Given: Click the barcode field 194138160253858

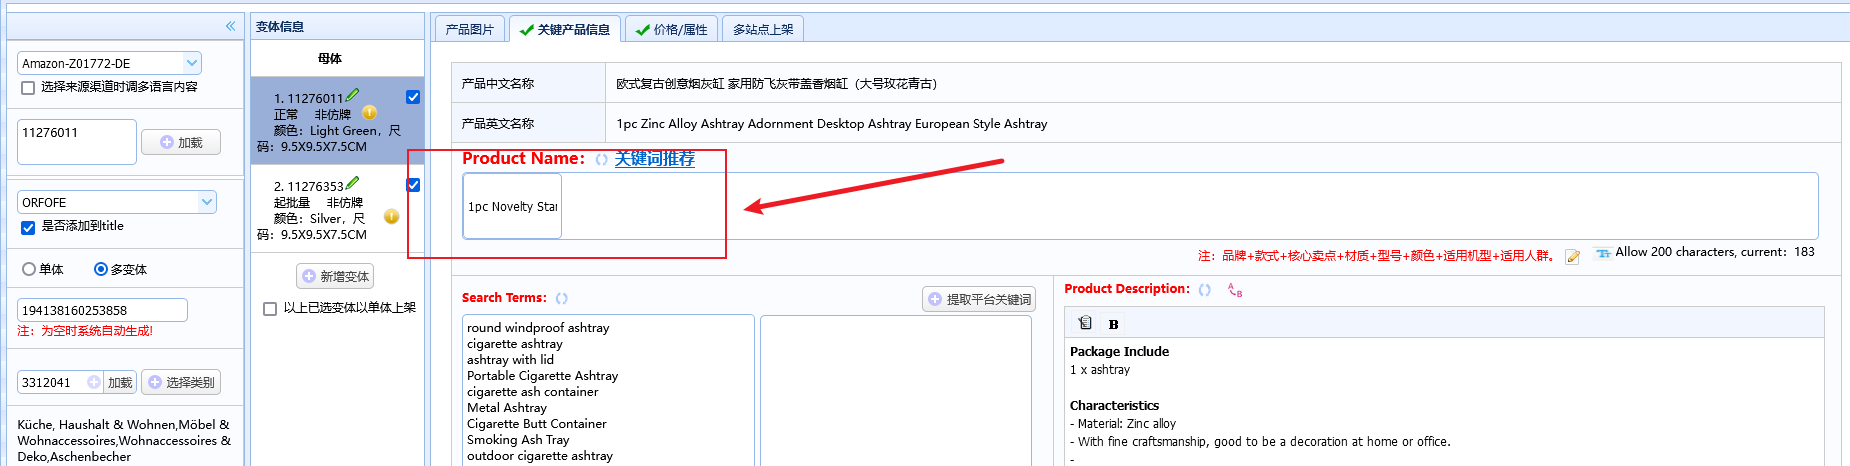Looking at the screenshot, I should 102,310.
